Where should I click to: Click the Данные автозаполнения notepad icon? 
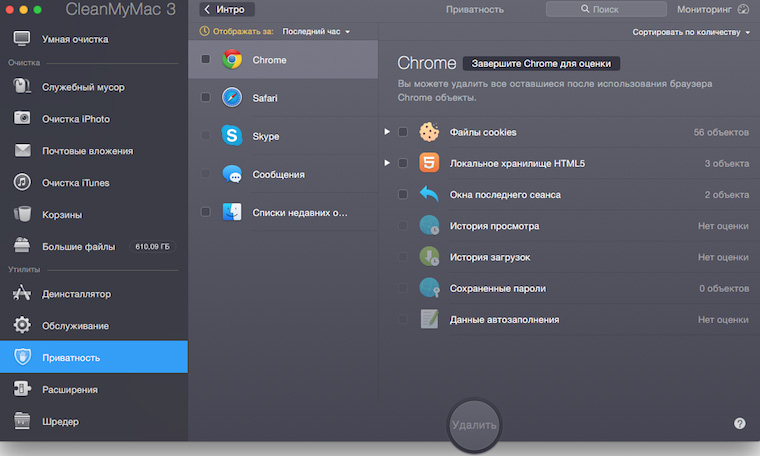(429, 319)
